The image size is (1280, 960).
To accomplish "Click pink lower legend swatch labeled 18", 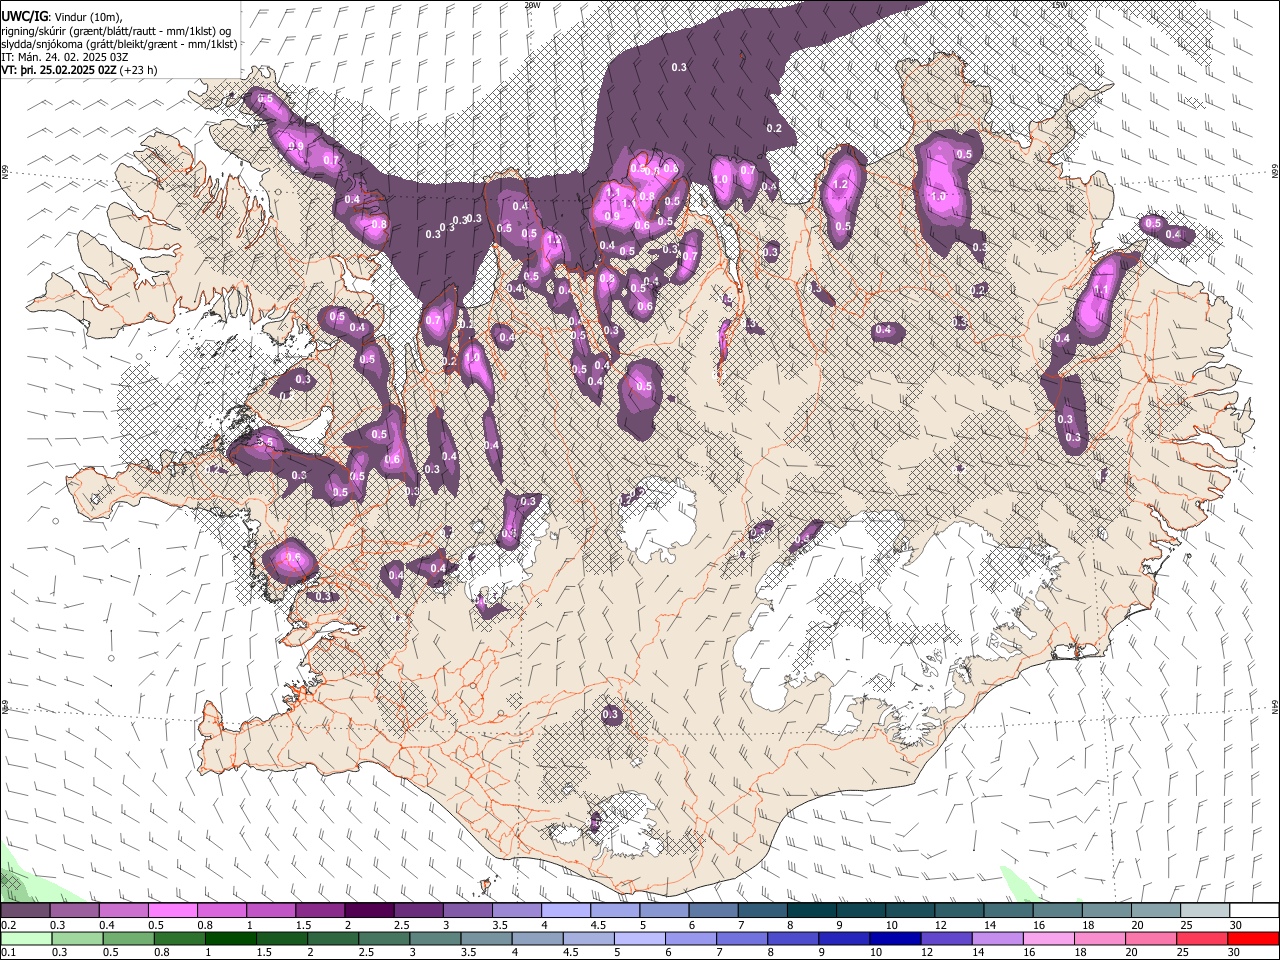I will [x=1100, y=939].
